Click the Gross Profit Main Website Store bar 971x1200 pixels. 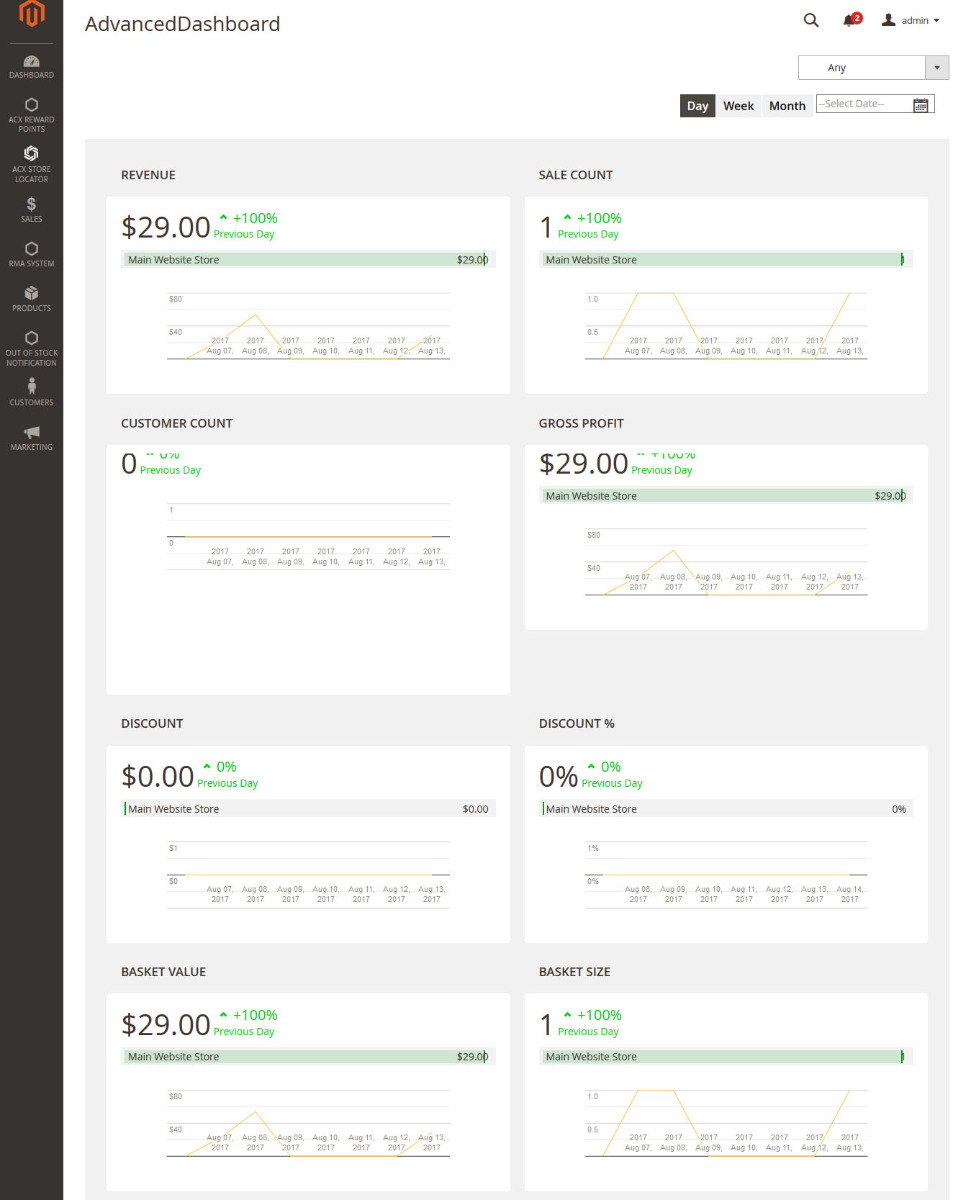(x=726, y=496)
